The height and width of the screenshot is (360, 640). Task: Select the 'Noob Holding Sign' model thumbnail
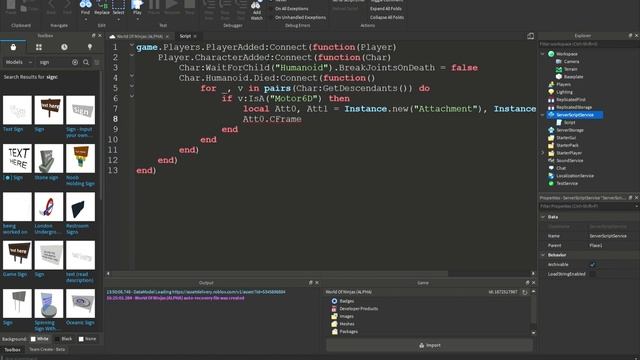[x=80, y=158]
